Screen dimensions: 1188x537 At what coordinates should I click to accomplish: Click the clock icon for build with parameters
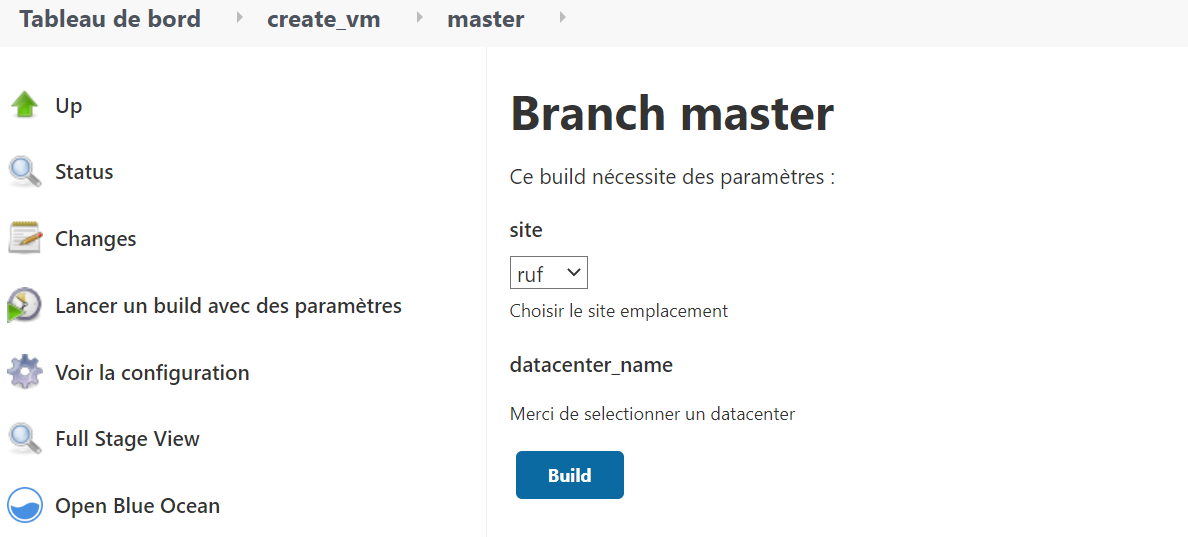tap(24, 306)
